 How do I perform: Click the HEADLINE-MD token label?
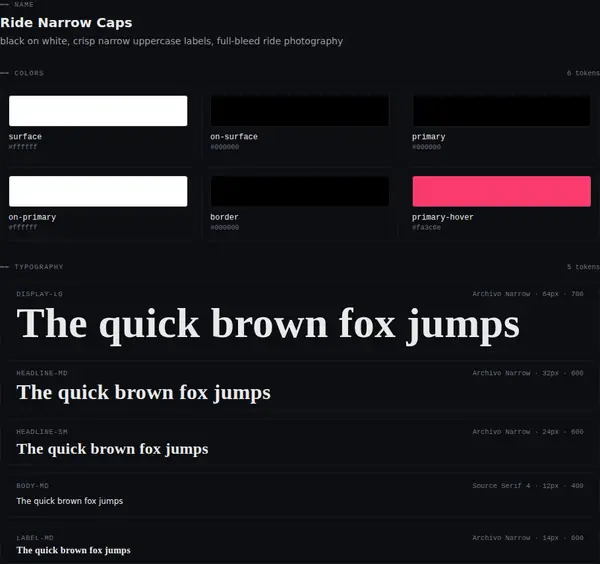tap(42, 373)
